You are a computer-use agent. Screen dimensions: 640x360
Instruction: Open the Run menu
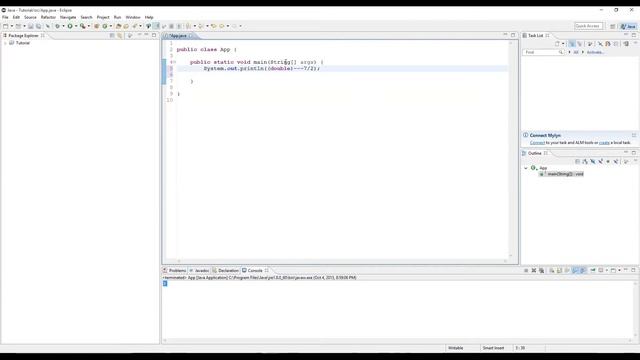click(118, 17)
